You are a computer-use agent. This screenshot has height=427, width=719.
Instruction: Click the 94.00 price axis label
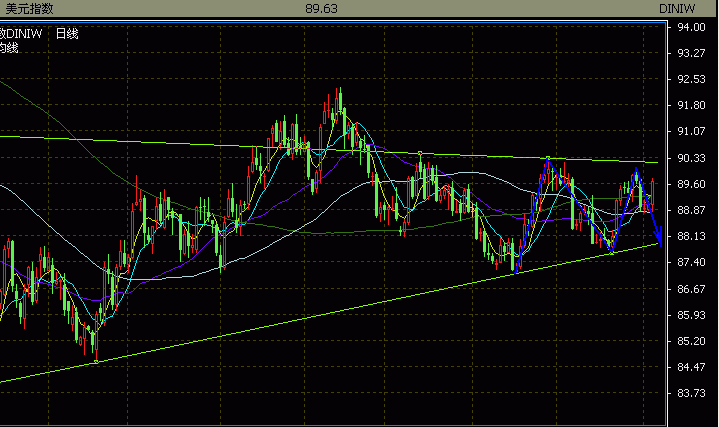click(x=691, y=27)
